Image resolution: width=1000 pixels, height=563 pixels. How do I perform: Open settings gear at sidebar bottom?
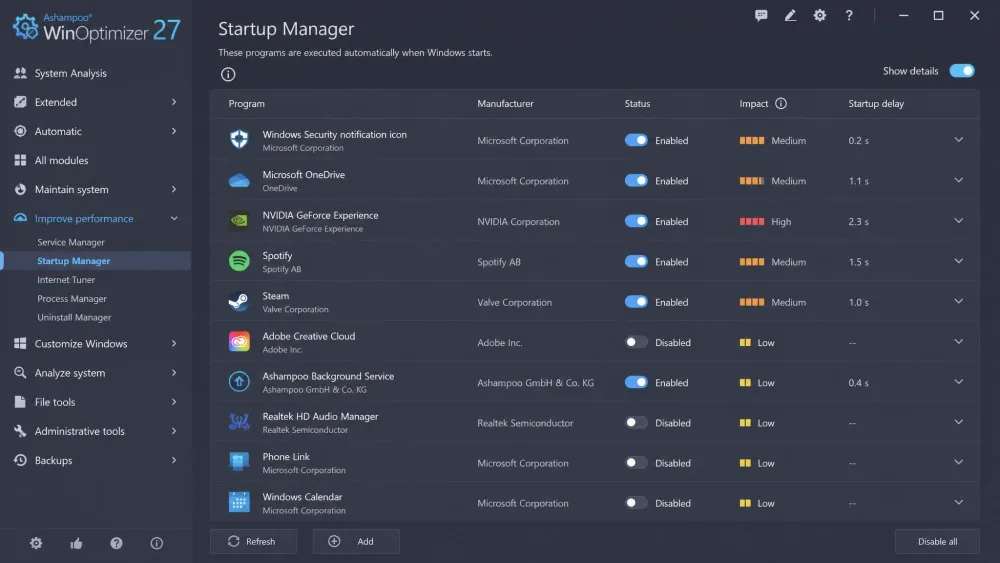(x=36, y=543)
